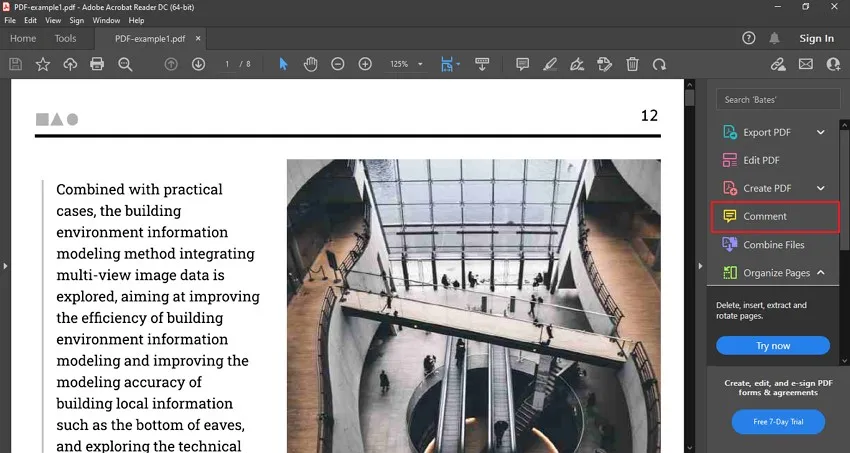Go to next page with down arrow
Screen dimensions: 850x453
coord(198,64)
